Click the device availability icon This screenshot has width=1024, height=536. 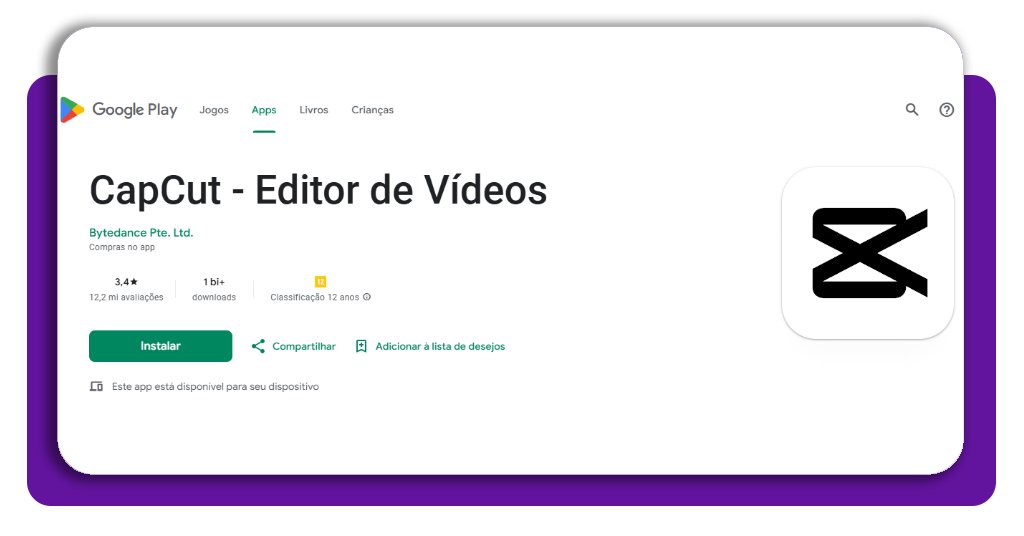coord(96,386)
